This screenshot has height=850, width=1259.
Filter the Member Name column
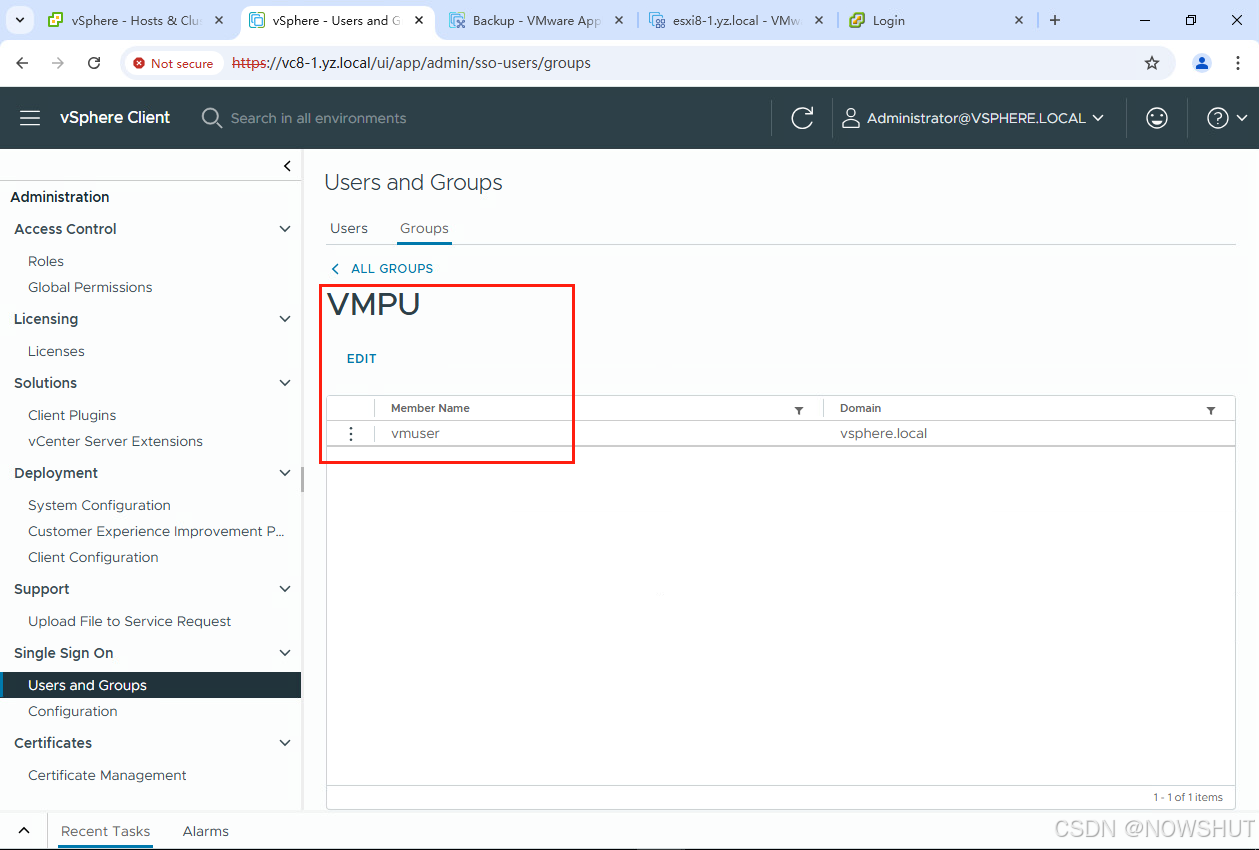[799, 410]
